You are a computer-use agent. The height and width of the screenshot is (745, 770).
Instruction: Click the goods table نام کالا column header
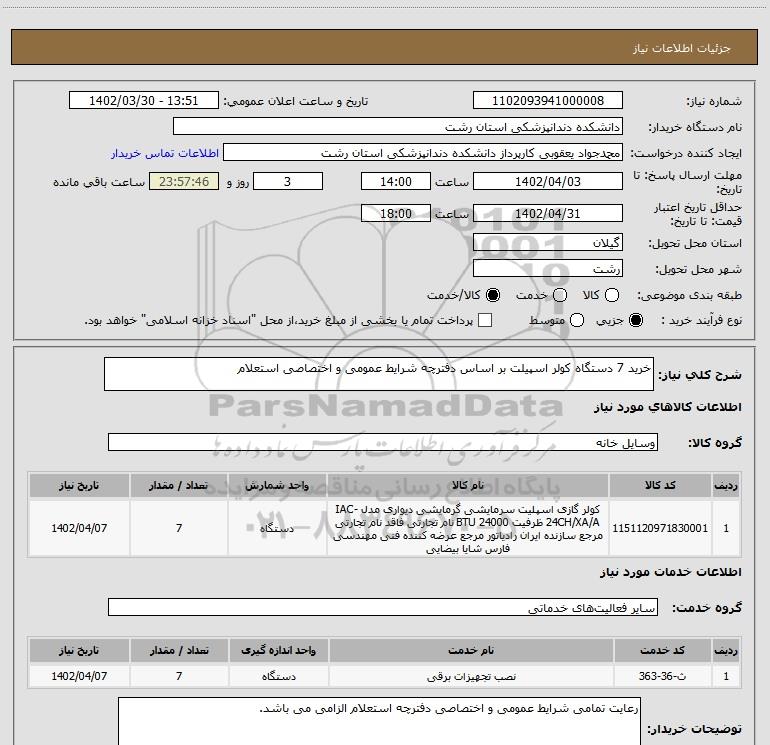(x=468, y=485)
